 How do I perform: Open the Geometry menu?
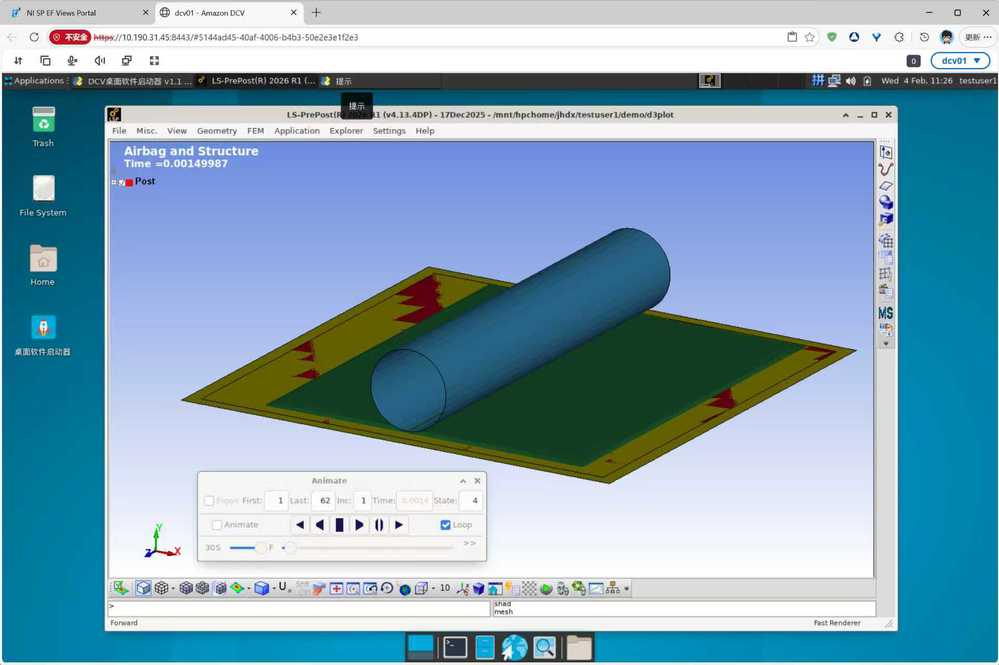point(216,131)
